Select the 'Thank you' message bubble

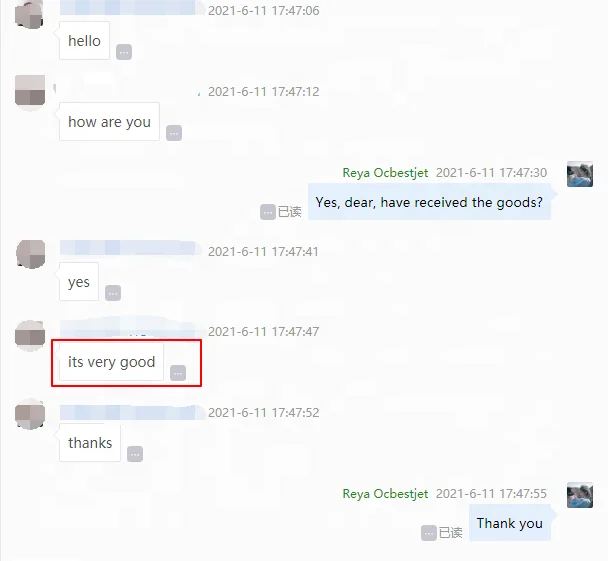pos(510,523)
